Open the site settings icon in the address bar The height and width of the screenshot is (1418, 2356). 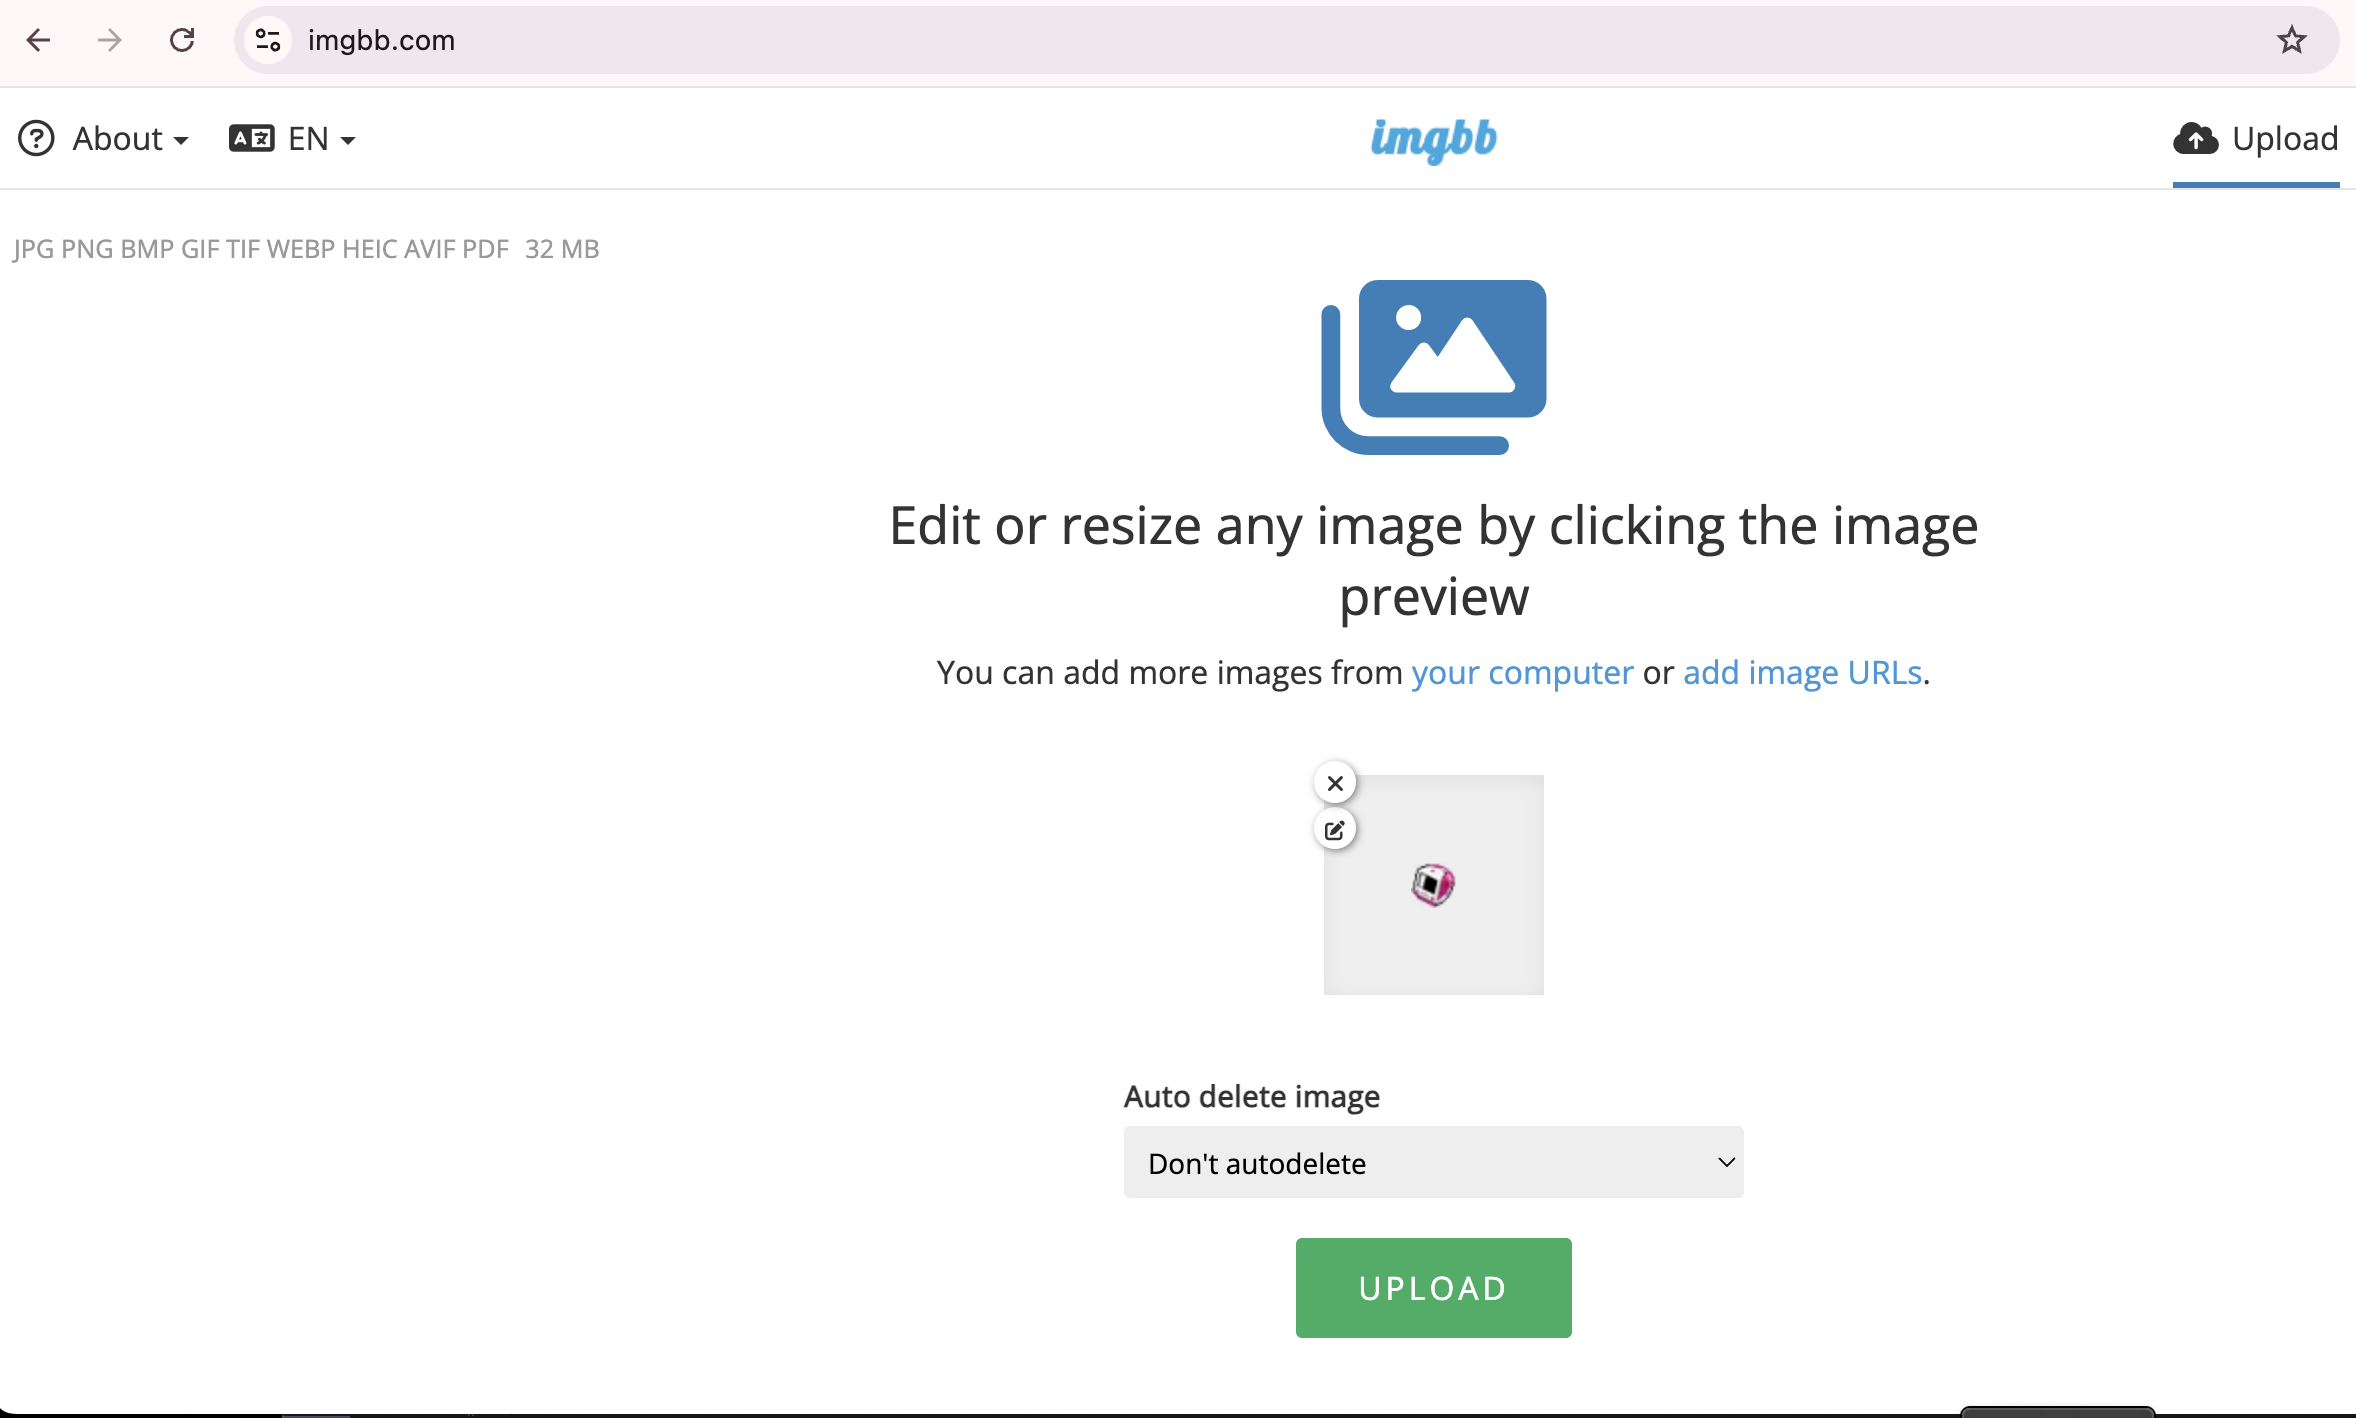(x=266, y=40)
